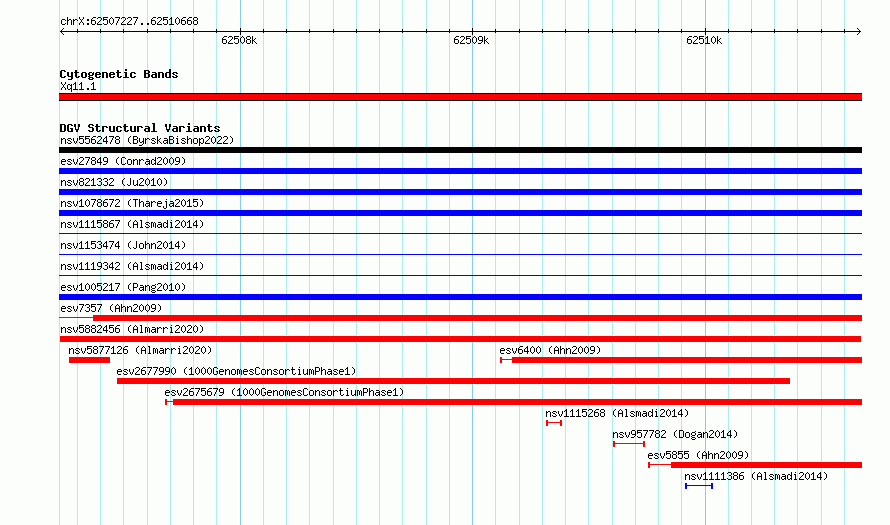Open variant nsv1115268 (Alsmadi2014)
Screen dimensions: 890x525
(x=617, y=413)
